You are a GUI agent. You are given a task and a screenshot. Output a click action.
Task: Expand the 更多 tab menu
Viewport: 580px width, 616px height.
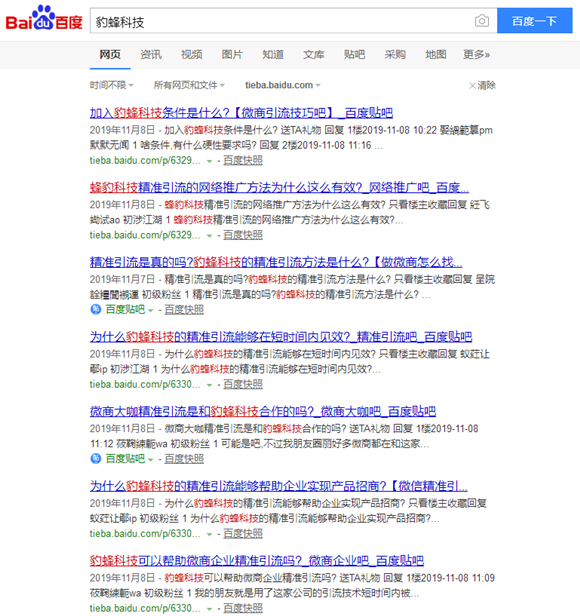476,55
